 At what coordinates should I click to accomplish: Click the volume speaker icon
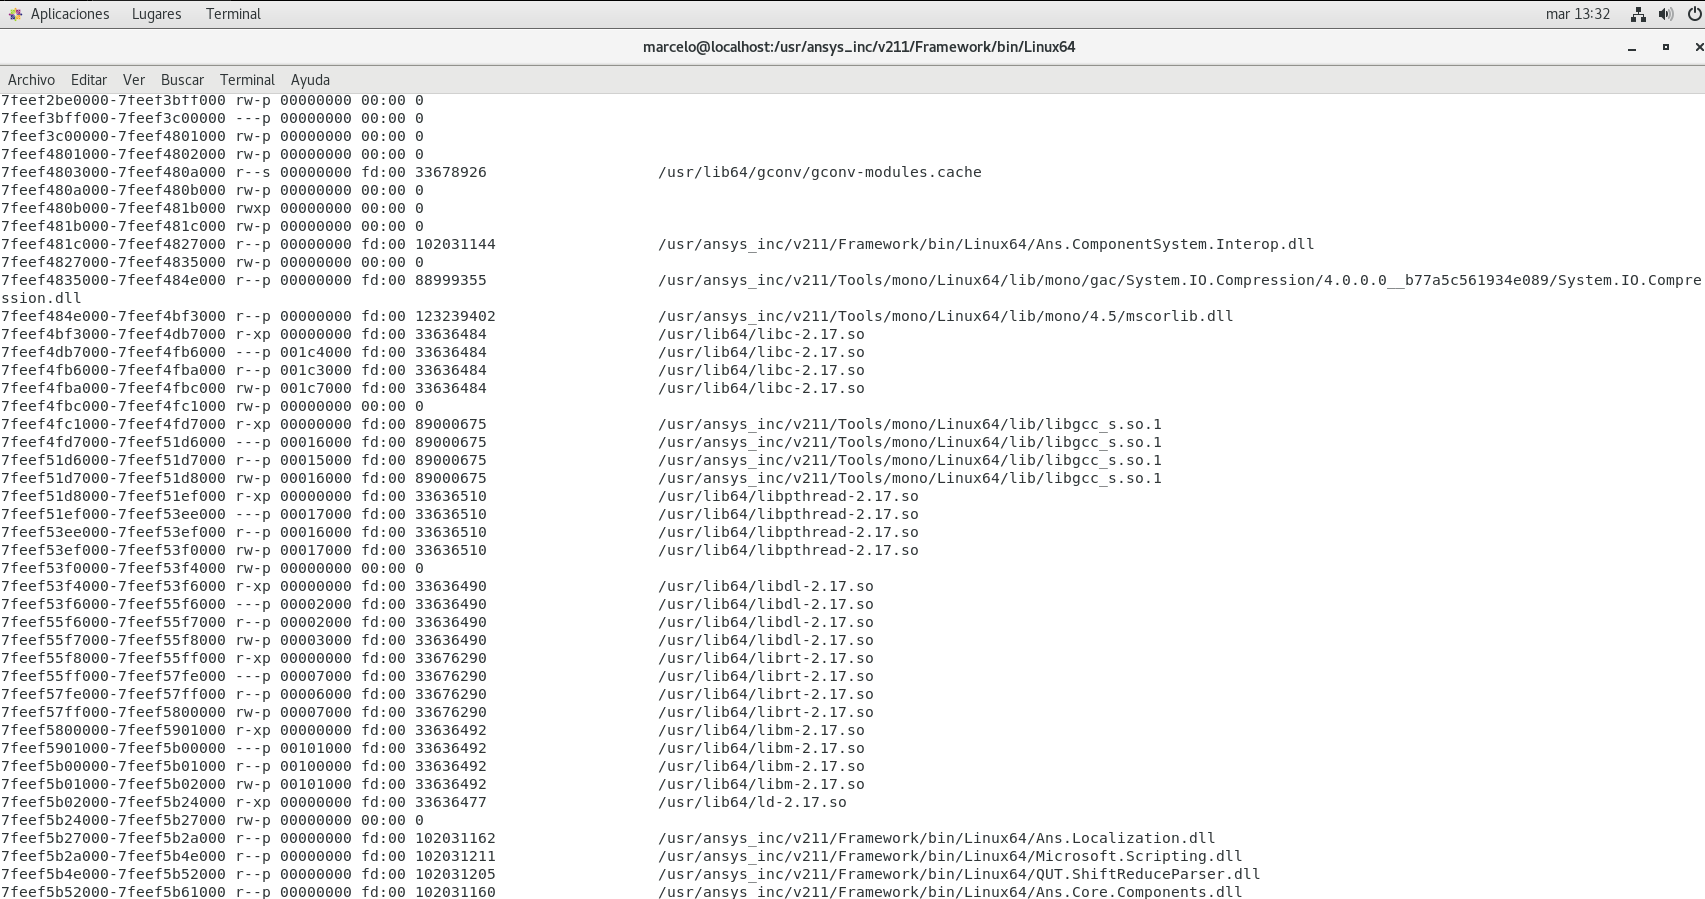(x=1666, y=14)
